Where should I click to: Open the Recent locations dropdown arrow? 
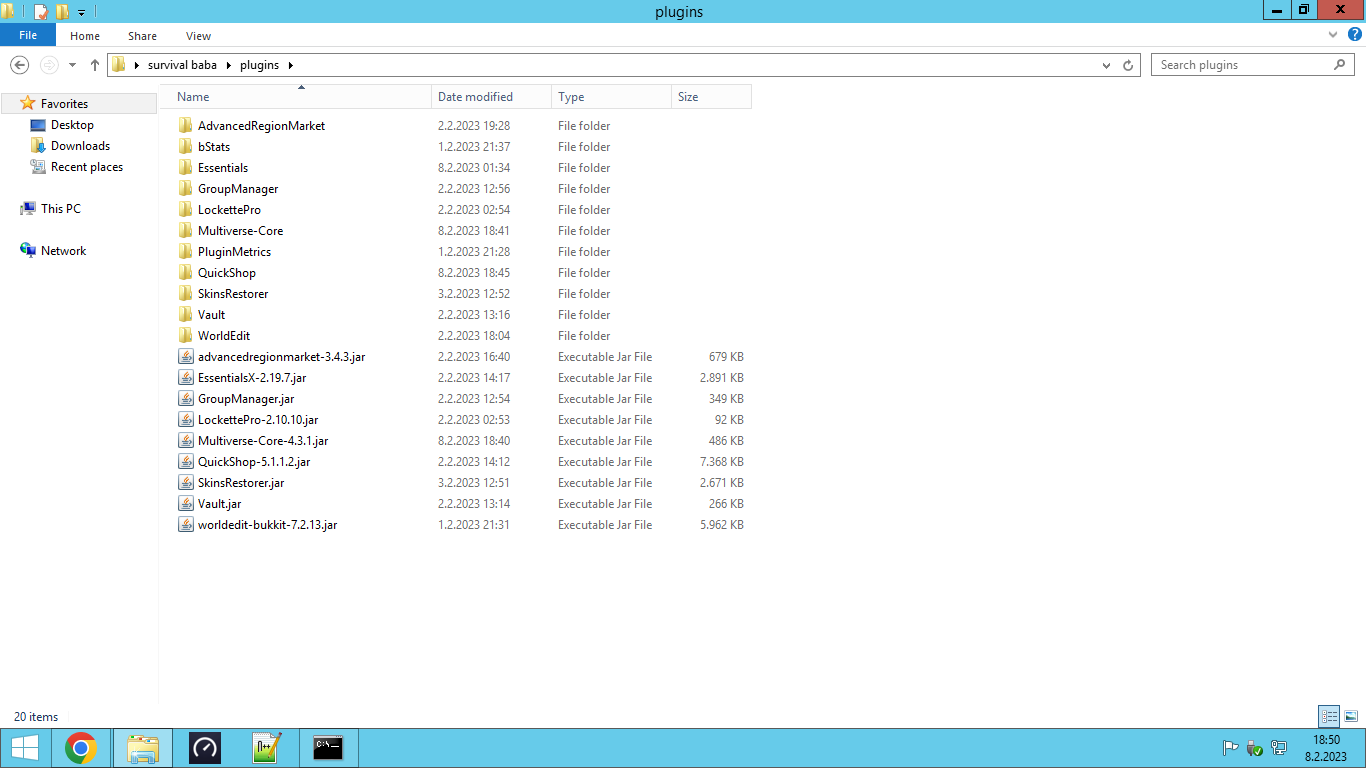pyautogui.click(x=72, y=65)
